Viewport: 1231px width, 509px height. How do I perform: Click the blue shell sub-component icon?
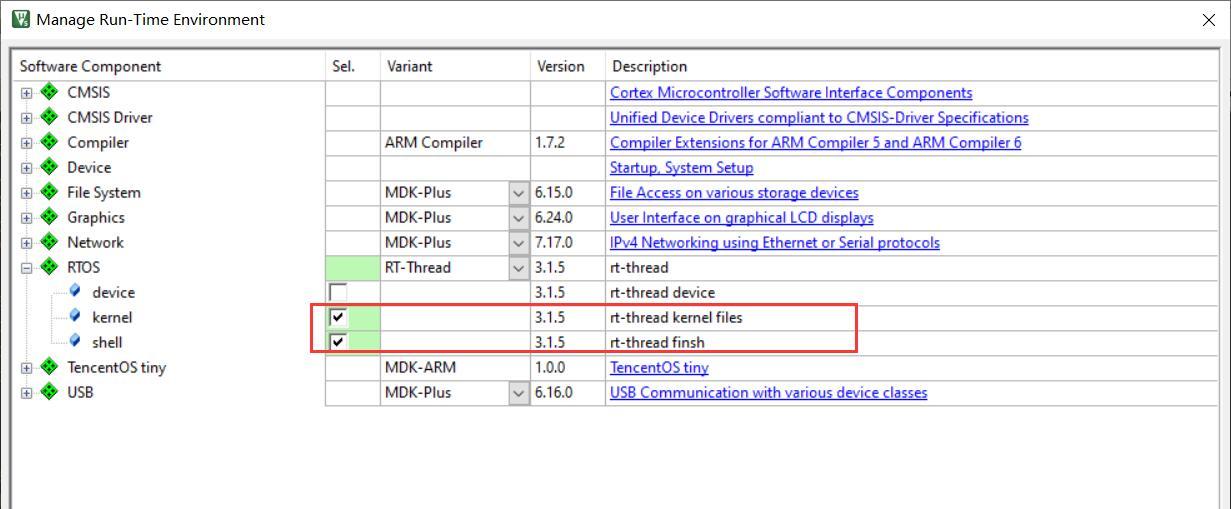(75, 341)
